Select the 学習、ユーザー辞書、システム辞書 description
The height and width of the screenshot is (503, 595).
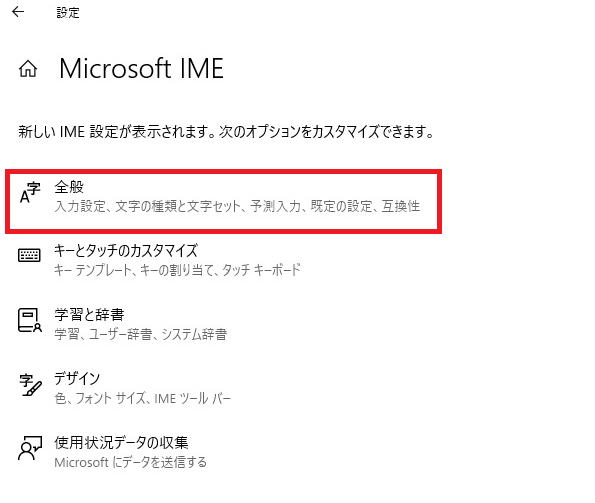(140, 334)
